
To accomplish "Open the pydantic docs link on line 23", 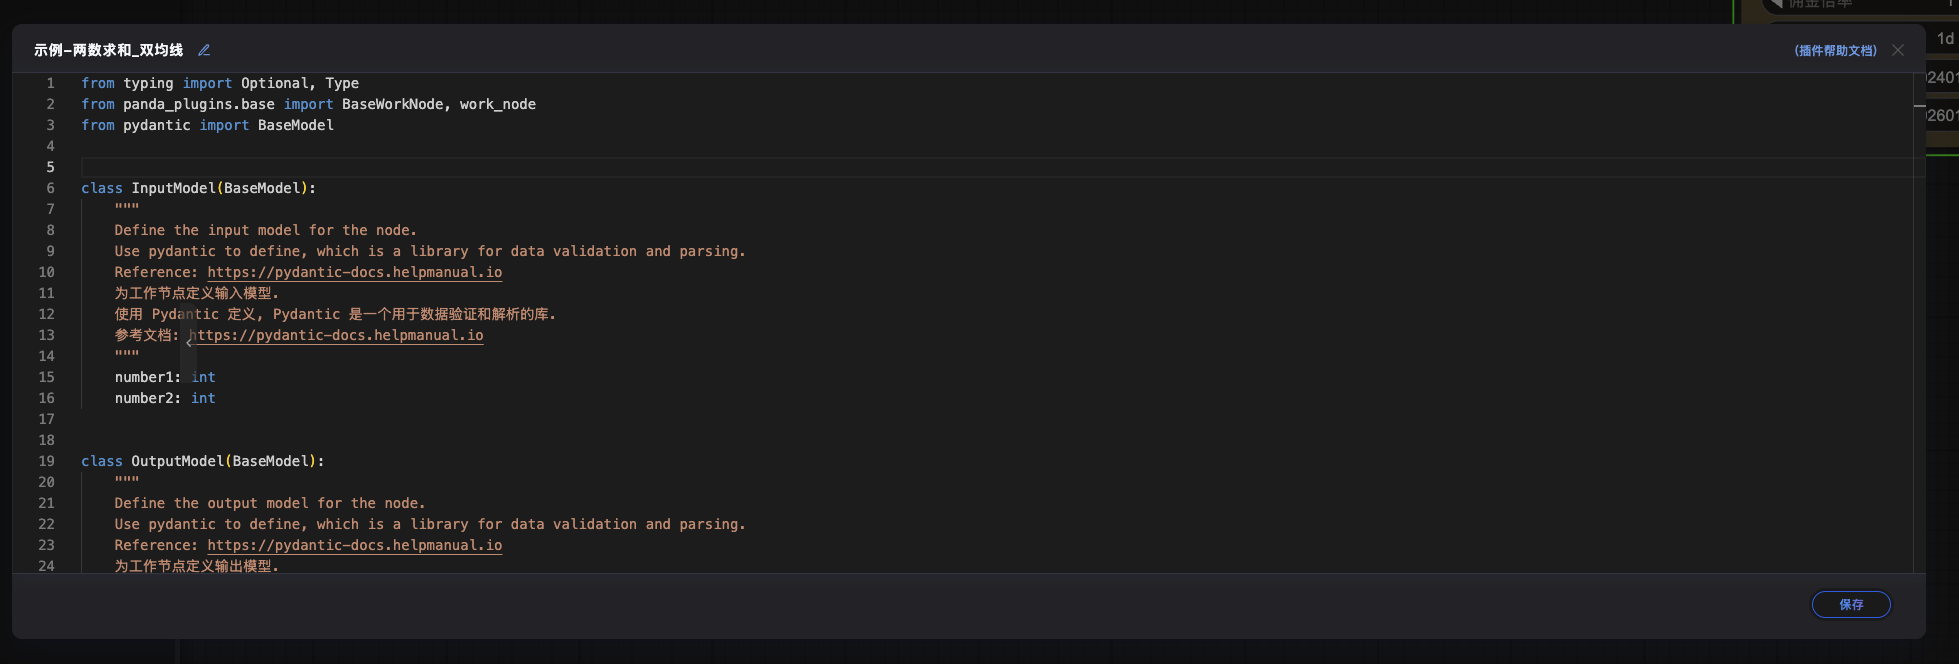I will [355, 545].
